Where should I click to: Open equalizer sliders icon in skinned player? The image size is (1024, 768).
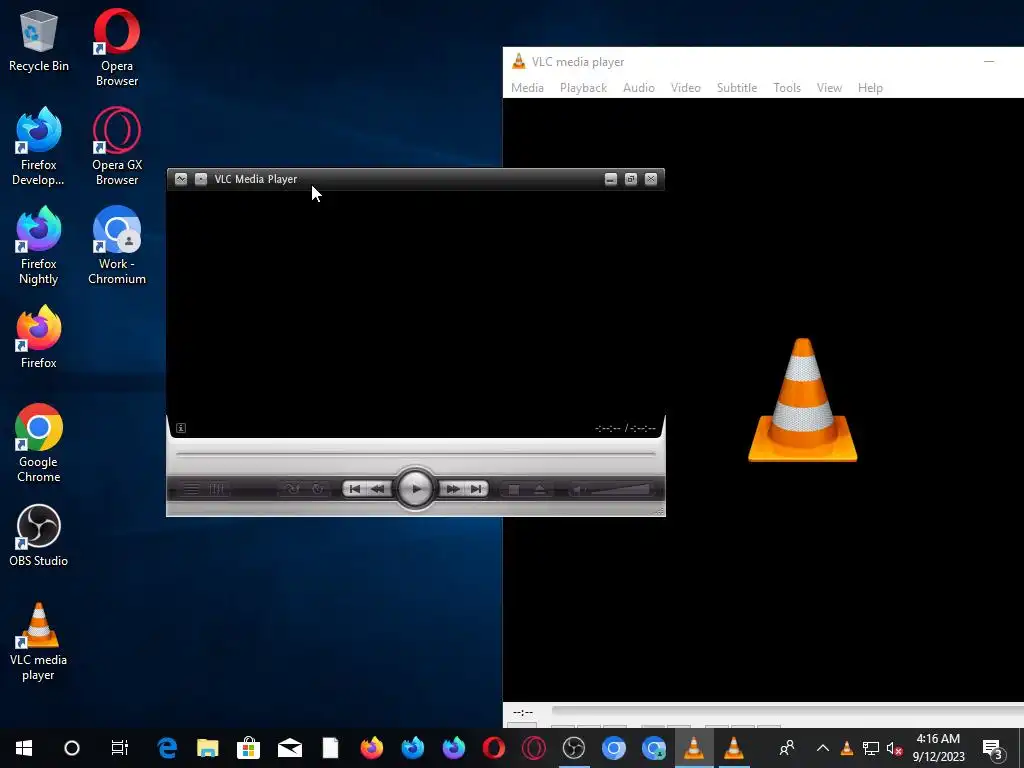[x=217, y=489]
